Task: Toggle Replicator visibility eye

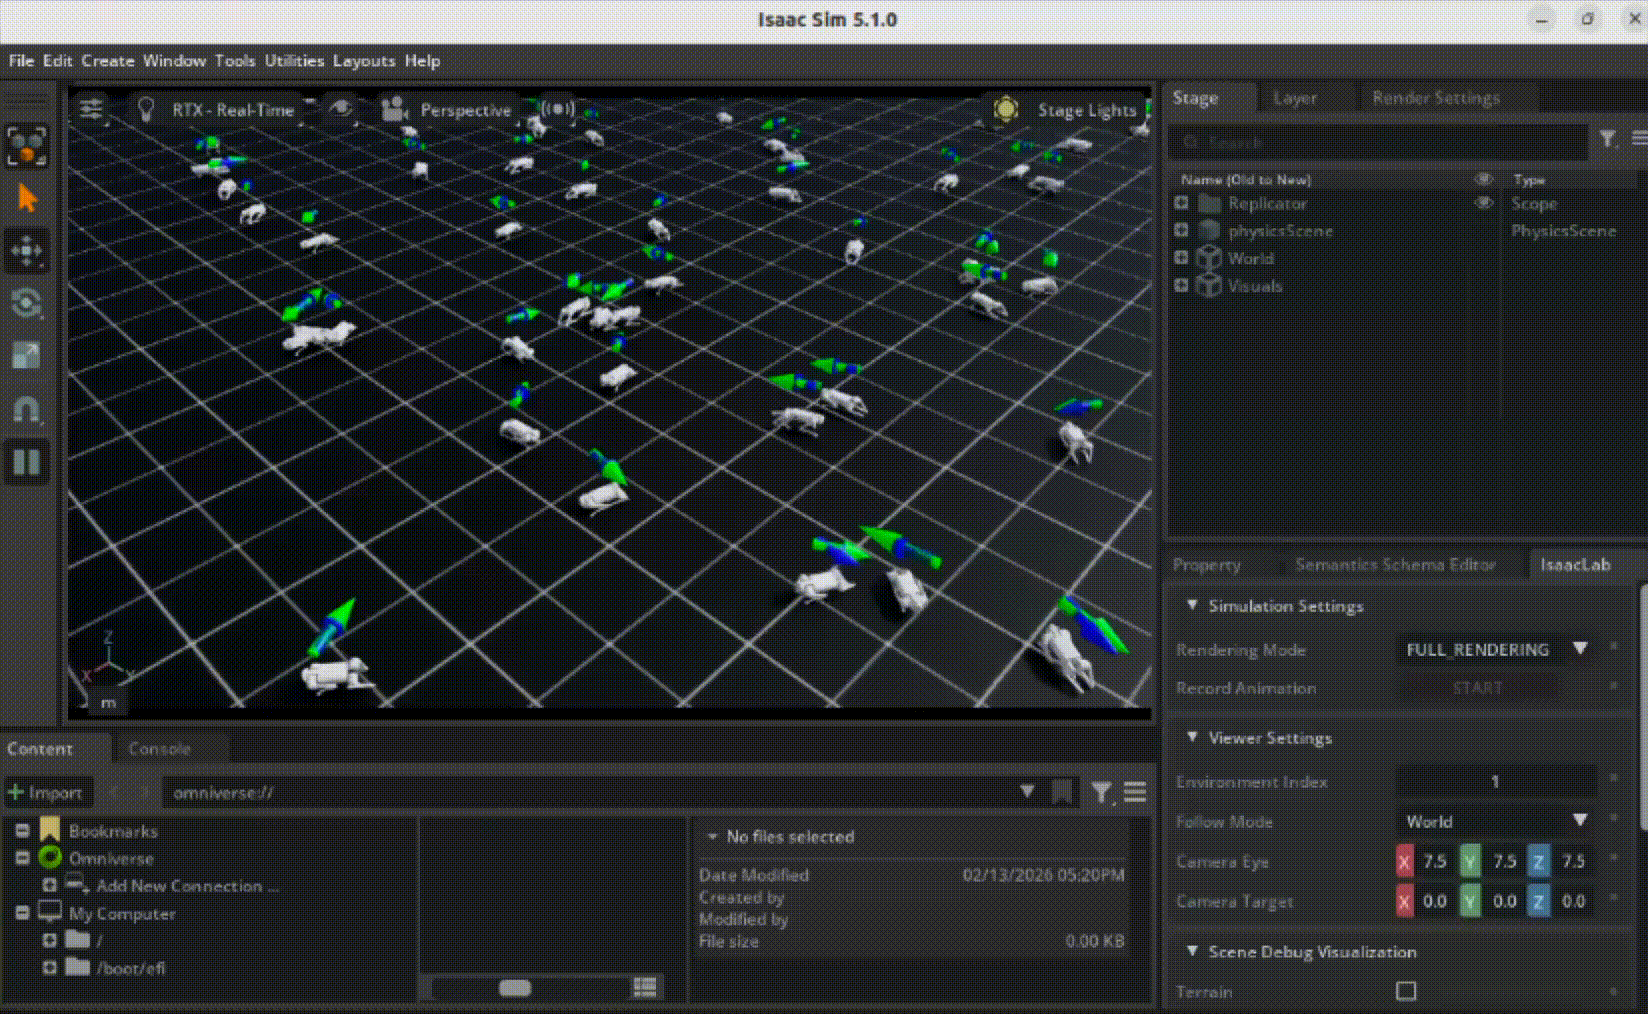Action: pyautogui.click(x=1486, y=203)
